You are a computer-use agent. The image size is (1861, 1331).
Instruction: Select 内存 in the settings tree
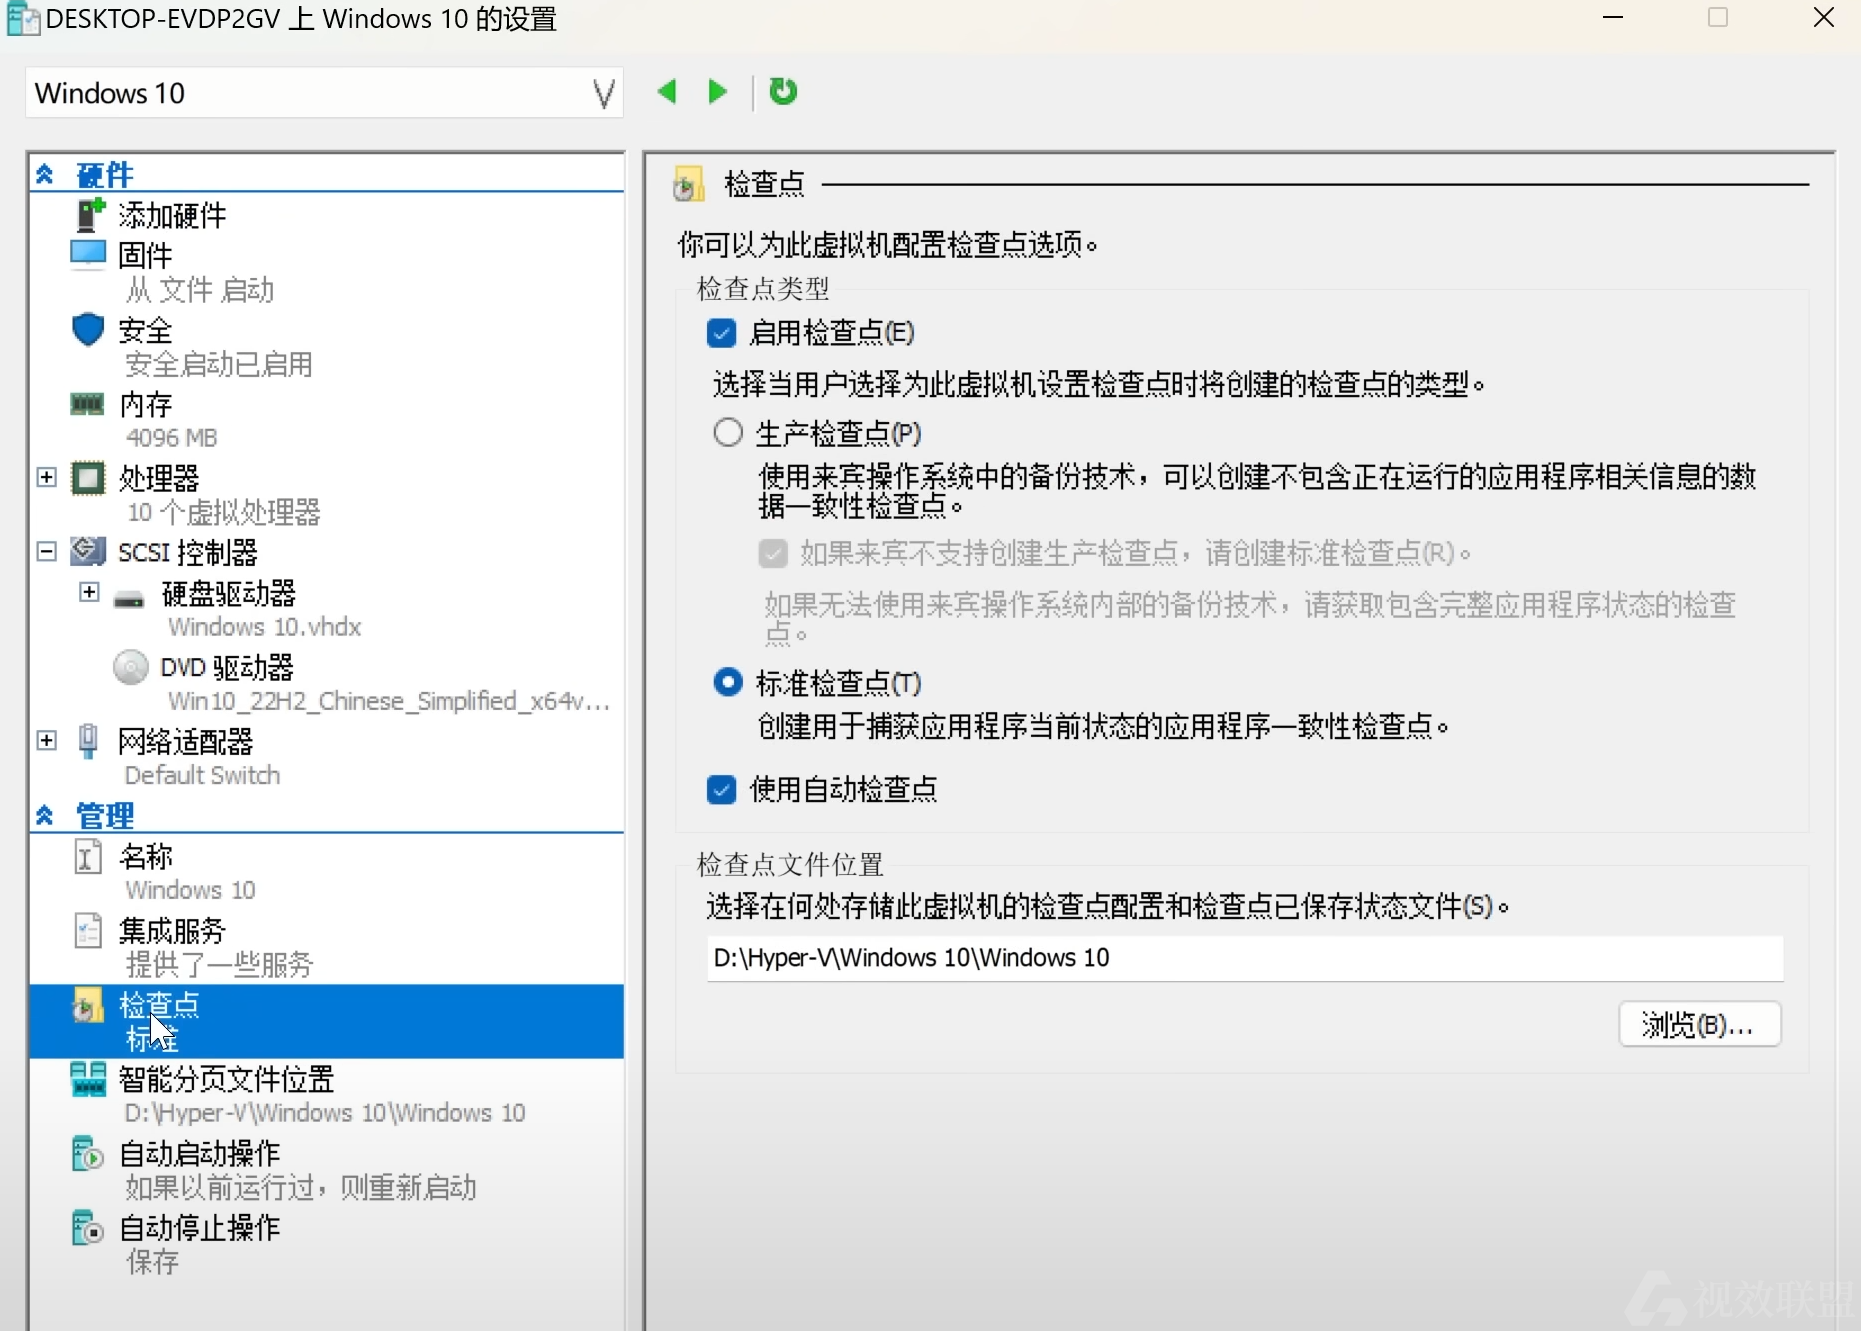[x=145, y=404]
